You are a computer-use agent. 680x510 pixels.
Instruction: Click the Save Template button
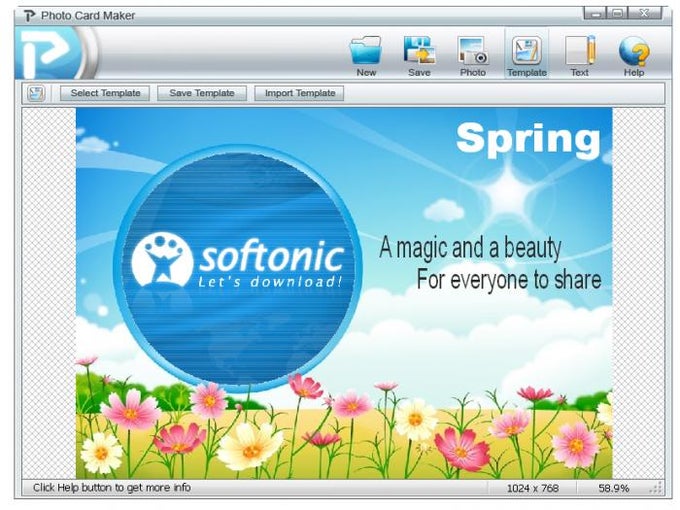pyautogui.click(x=202, y=93)
